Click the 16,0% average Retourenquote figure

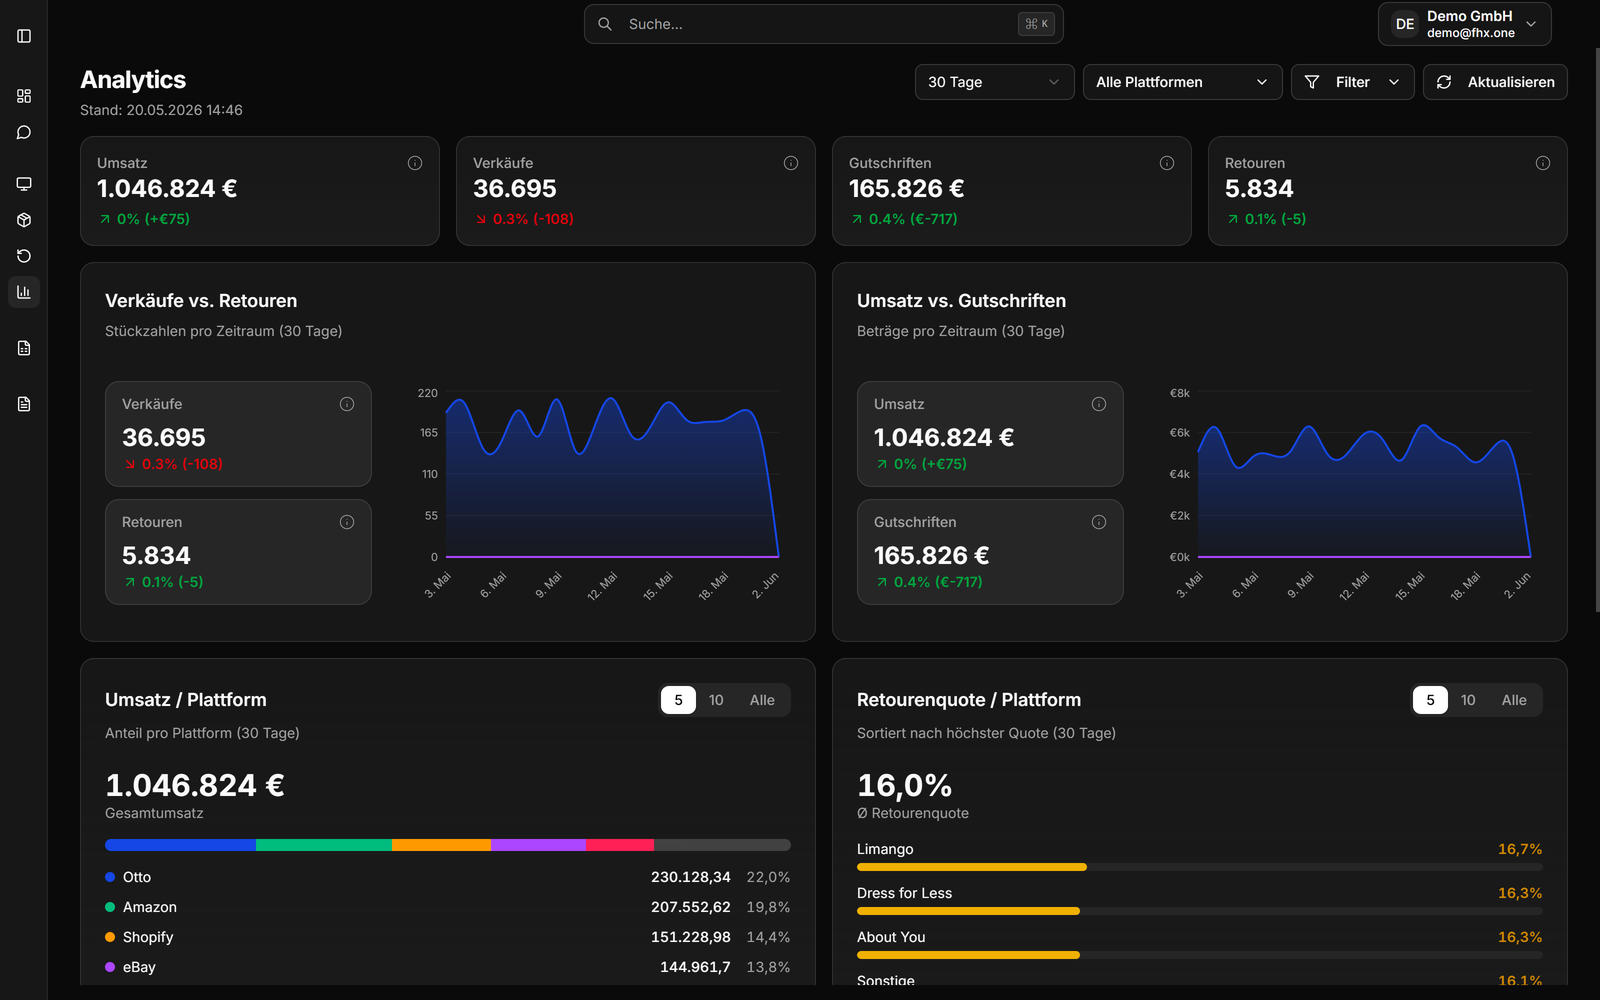[905, 785]
